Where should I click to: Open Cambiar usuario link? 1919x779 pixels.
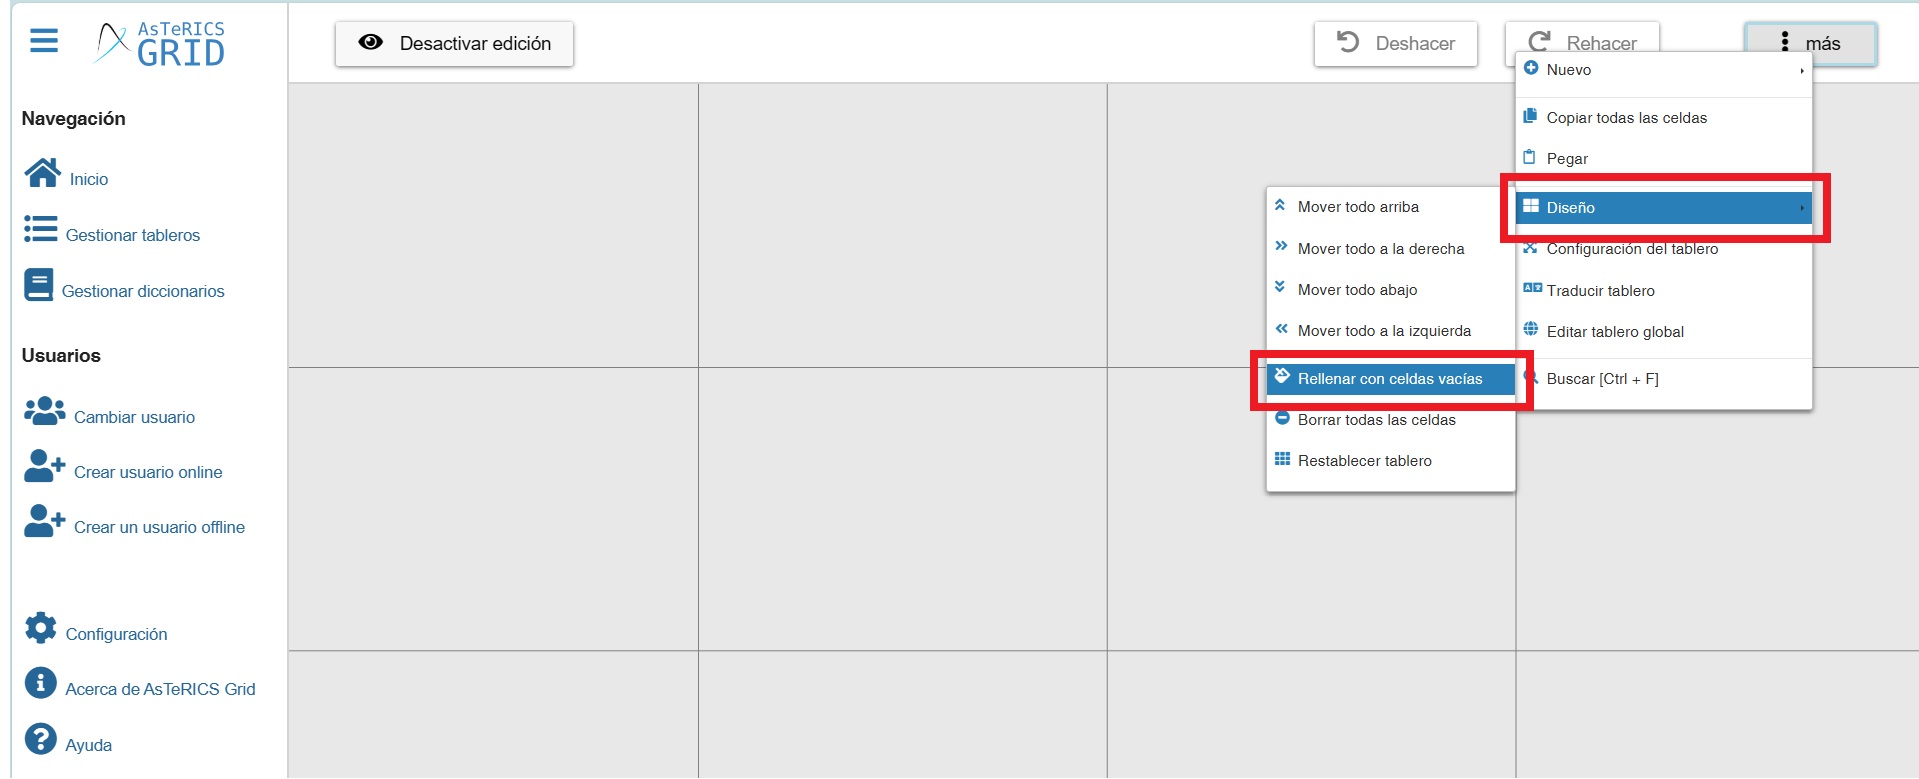tap(134, 417)
